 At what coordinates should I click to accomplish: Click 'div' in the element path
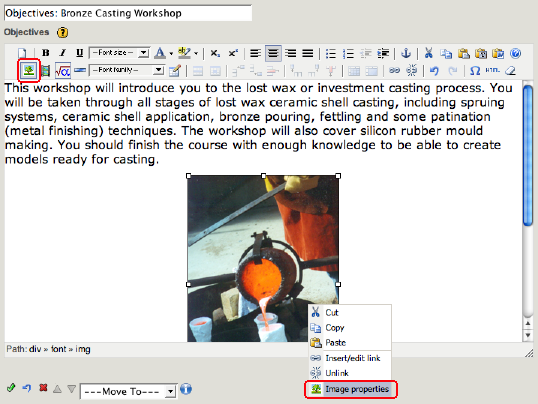[35, 349]
